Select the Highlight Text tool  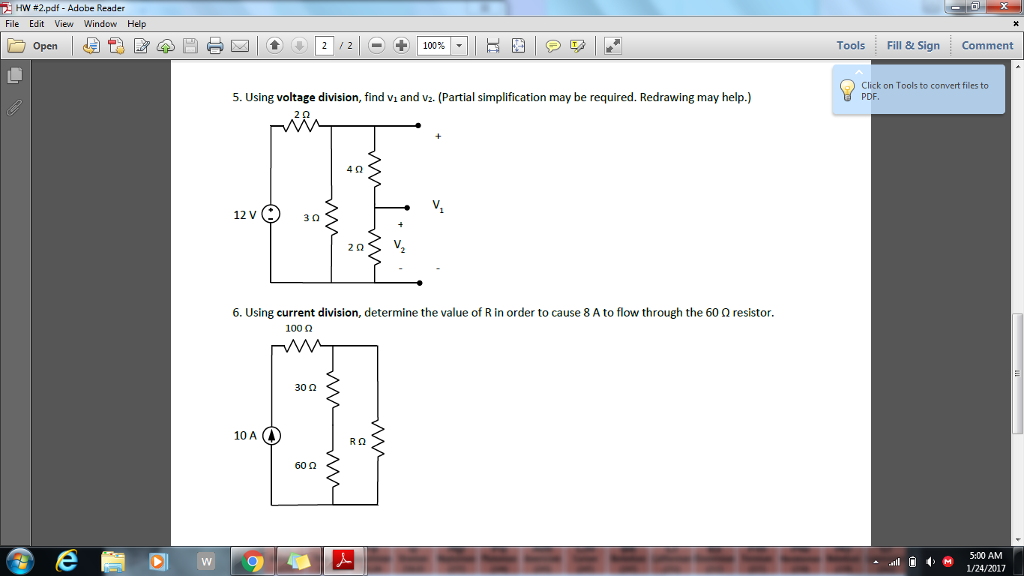(578, 45)
